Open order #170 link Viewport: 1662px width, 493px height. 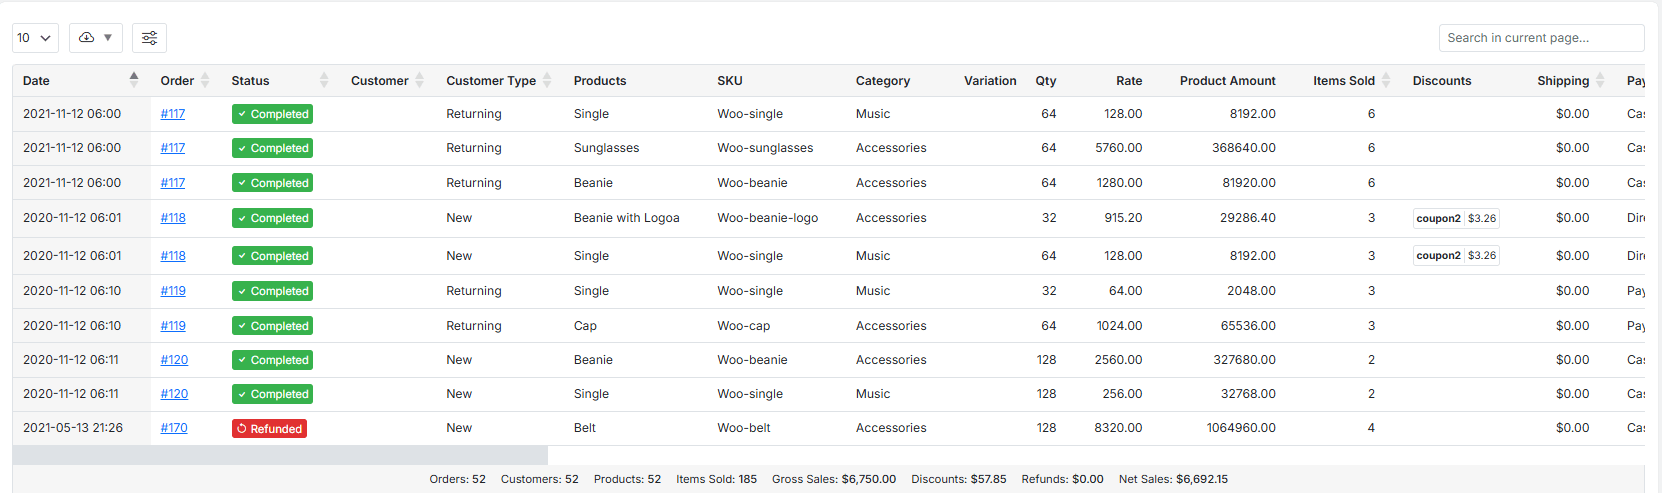click(x=174, y=428)
